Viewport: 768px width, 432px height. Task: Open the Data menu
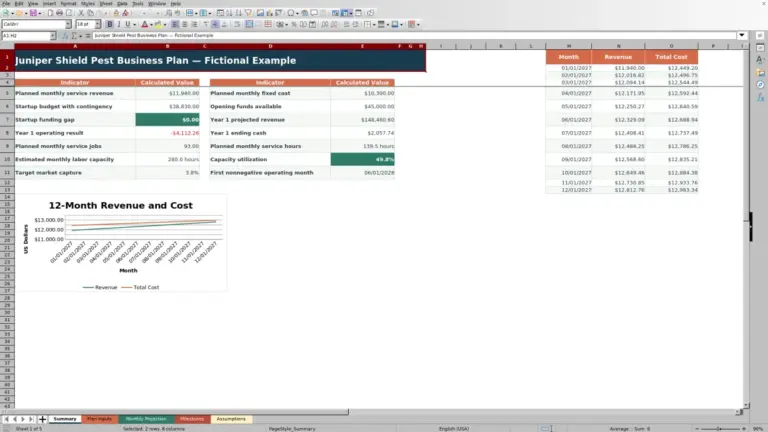pyautogui.click(x=122, y=3)
